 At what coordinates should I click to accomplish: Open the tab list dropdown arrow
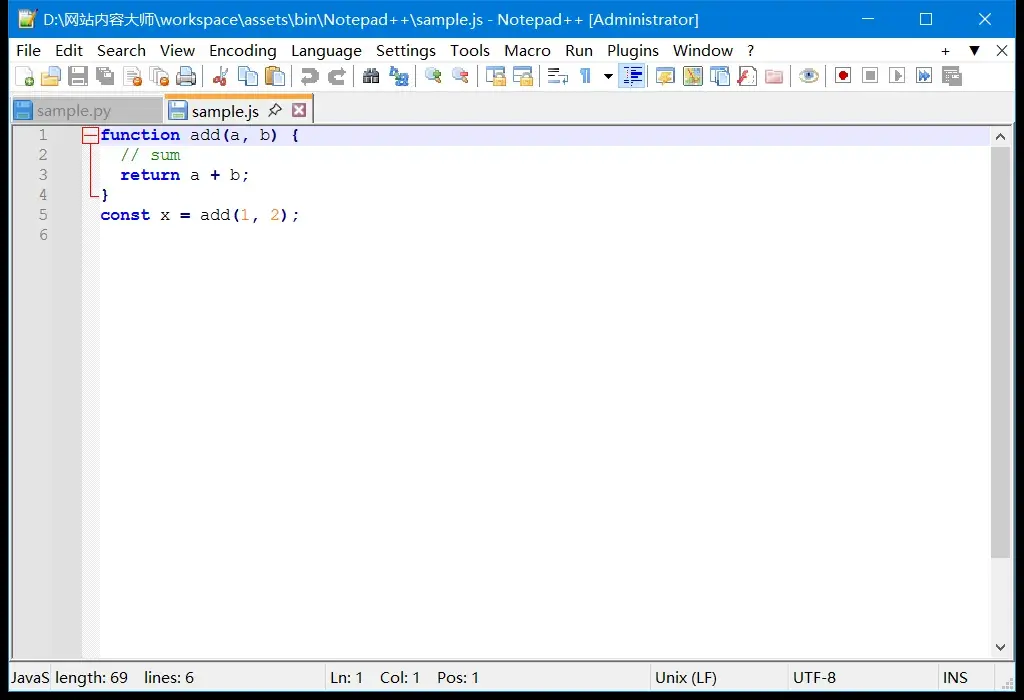pyautogui.click(x=974, y=51)
